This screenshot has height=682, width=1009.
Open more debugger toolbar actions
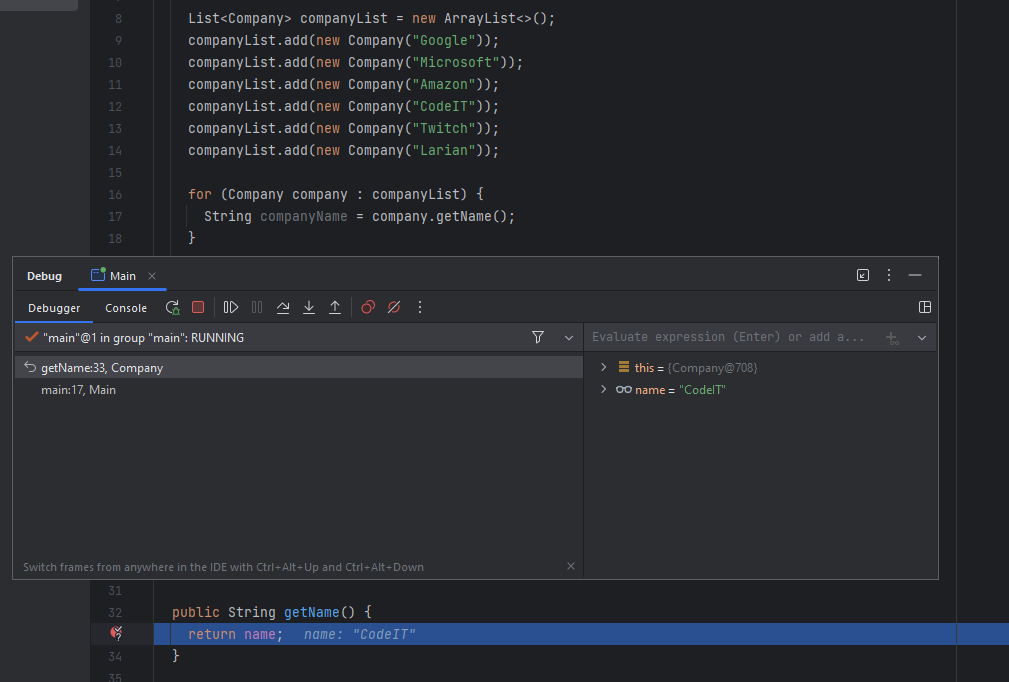tap(420, 308)
